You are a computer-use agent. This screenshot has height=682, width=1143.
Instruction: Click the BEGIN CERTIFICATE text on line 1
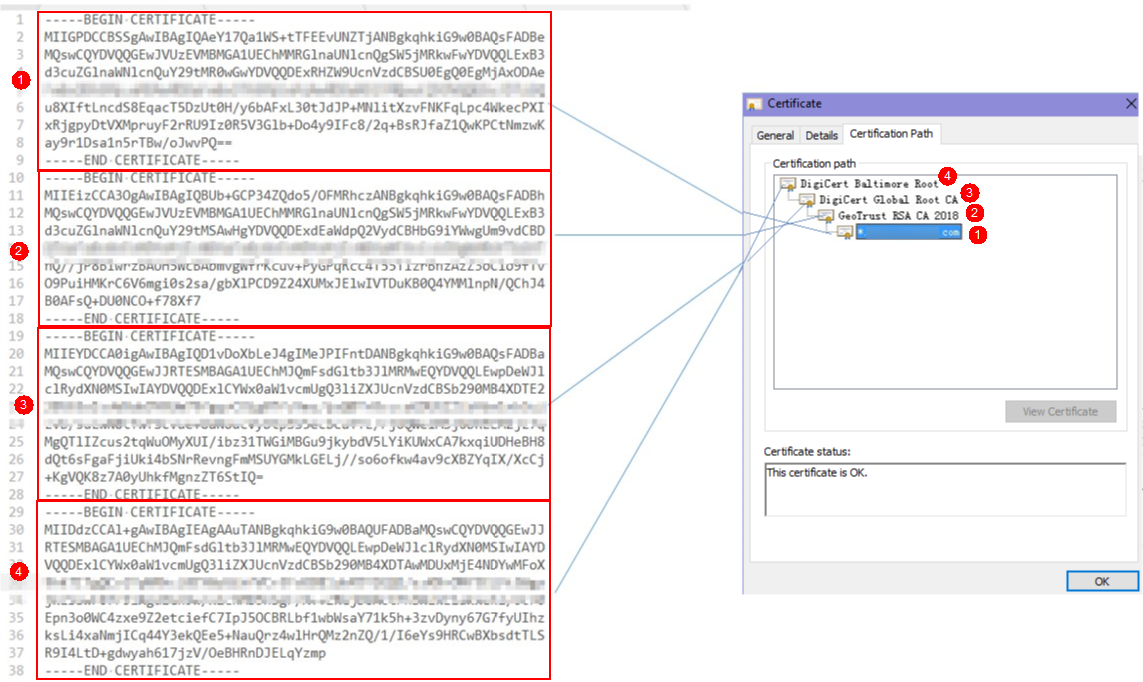pyautogui.click(x=149, y=20)
